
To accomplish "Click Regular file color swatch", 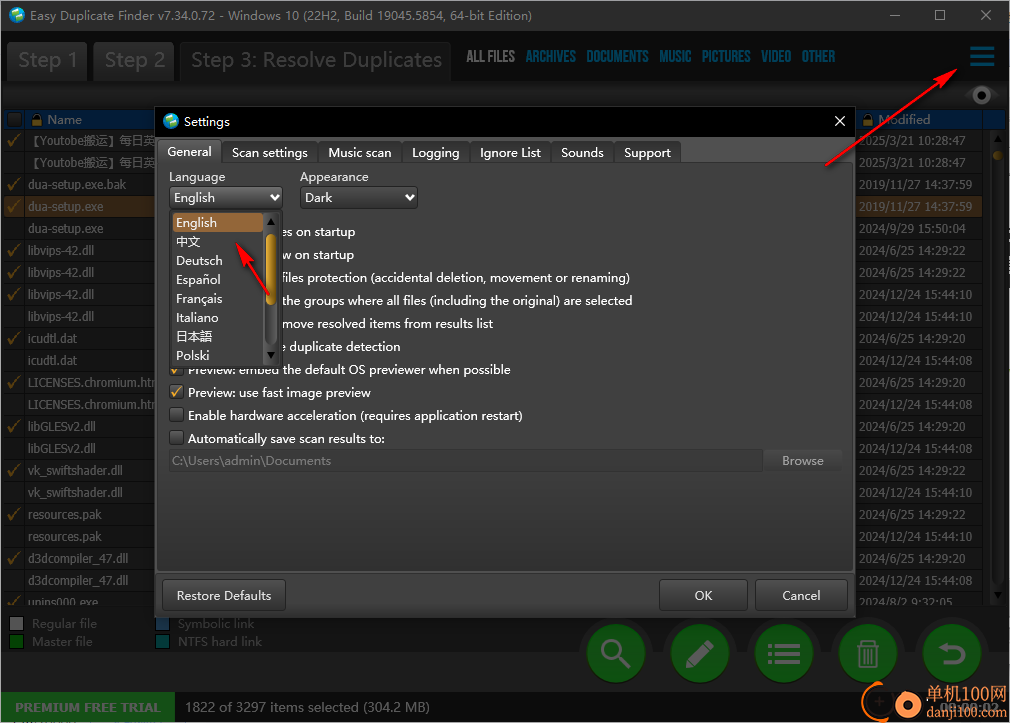I will pyautogui.click(x=17, y=624).
